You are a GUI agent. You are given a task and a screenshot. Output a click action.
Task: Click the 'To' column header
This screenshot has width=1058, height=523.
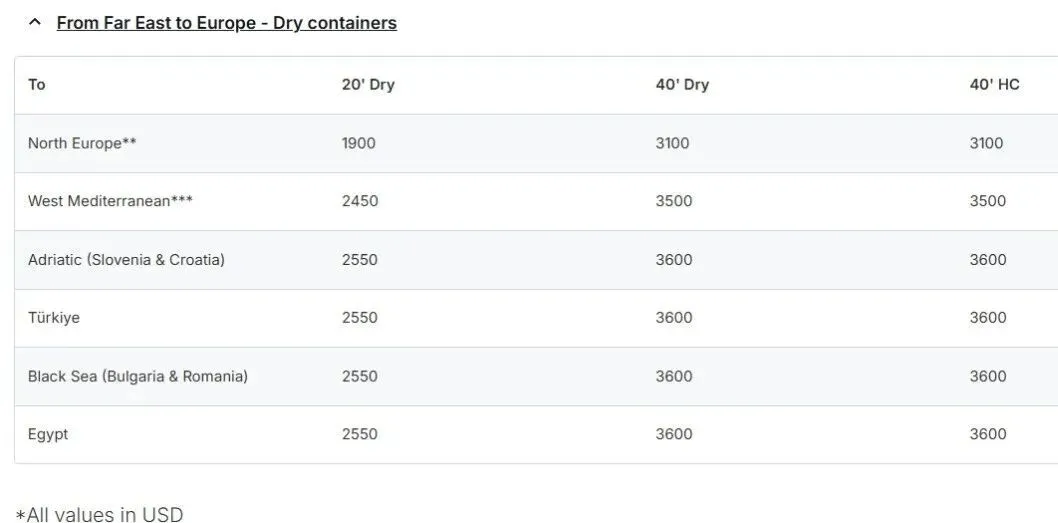coord(37,84)
